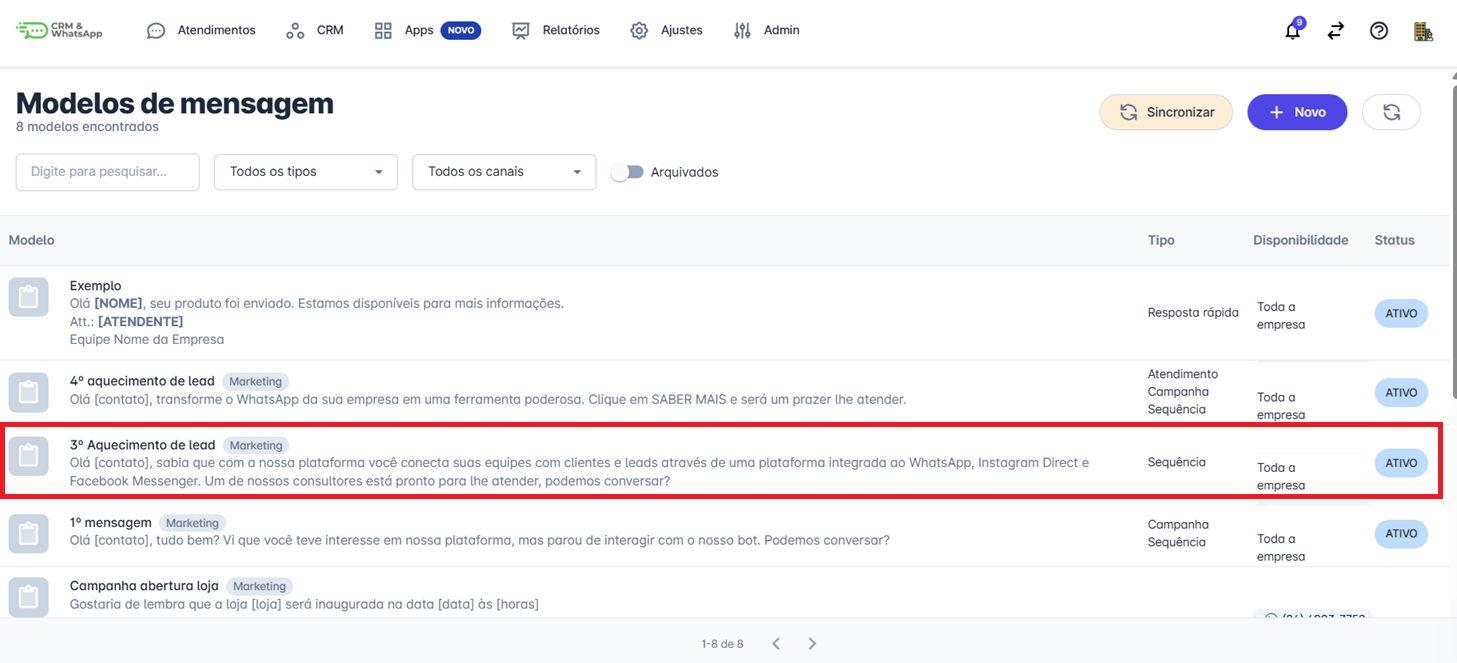Open the Apps menu
Image resolution: width=1457 pixels, height=663 pixels.
point(418,30)
